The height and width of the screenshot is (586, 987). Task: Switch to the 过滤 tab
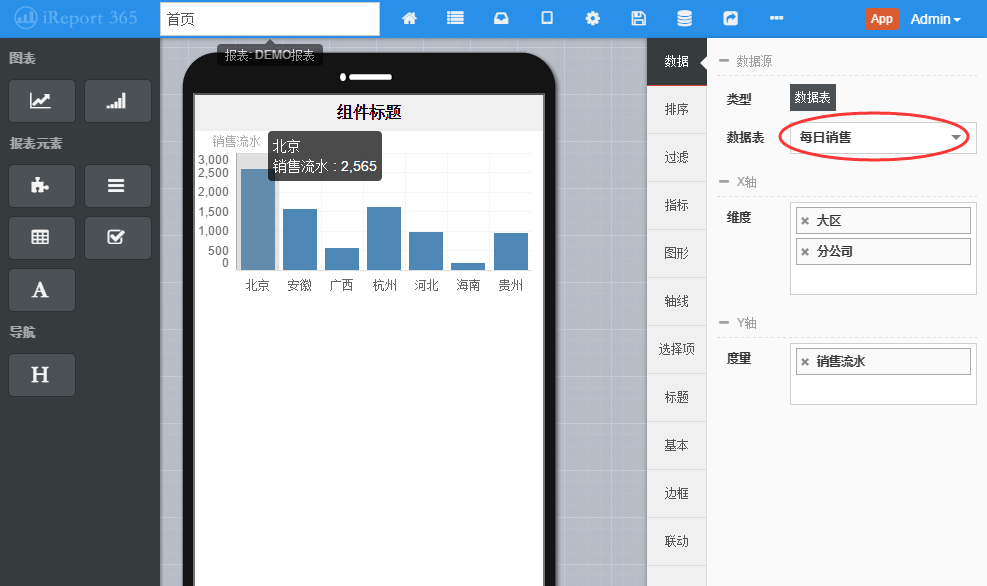coord(677,157)
